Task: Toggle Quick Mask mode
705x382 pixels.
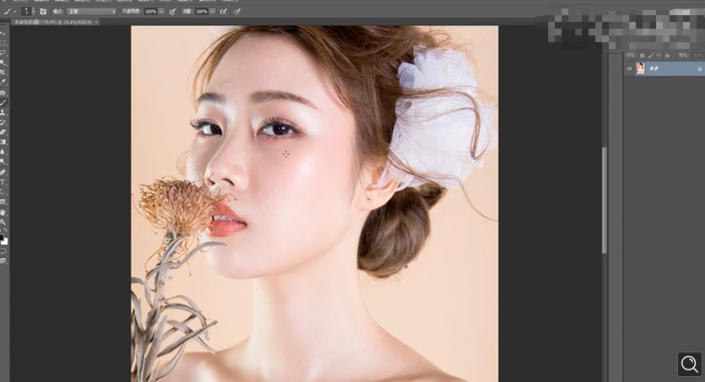Action: pyautogui.click(x=3, y=251)
